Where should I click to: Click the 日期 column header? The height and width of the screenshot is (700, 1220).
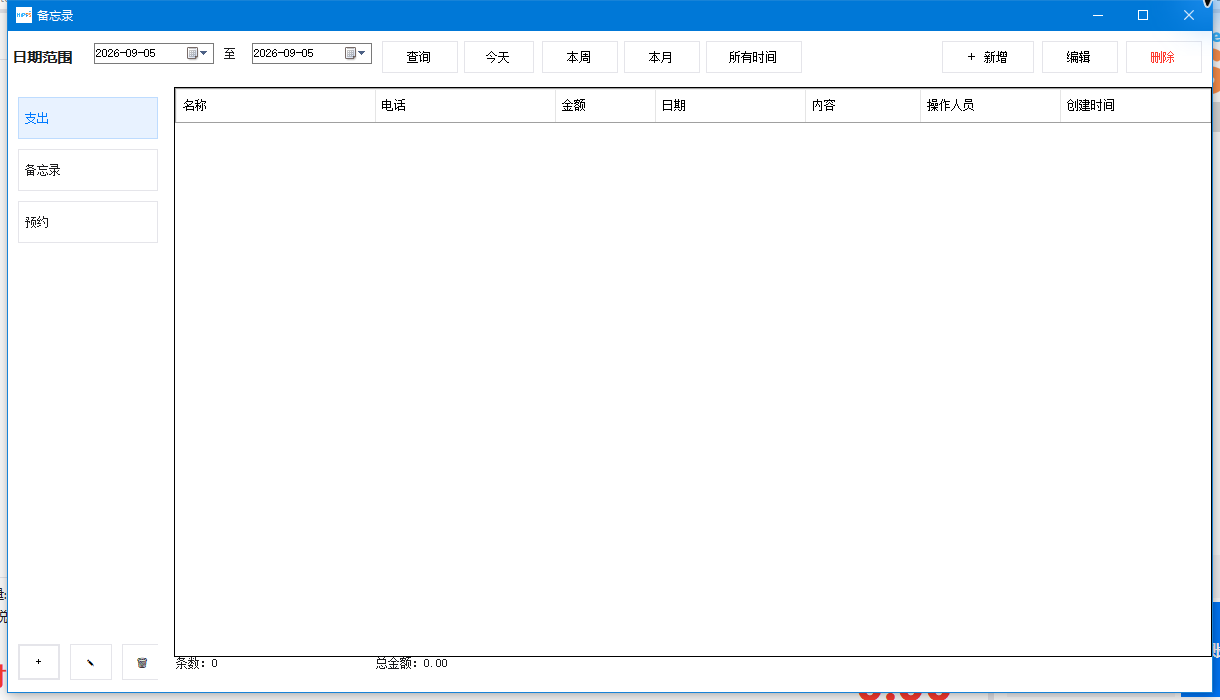tap(730, 105)
